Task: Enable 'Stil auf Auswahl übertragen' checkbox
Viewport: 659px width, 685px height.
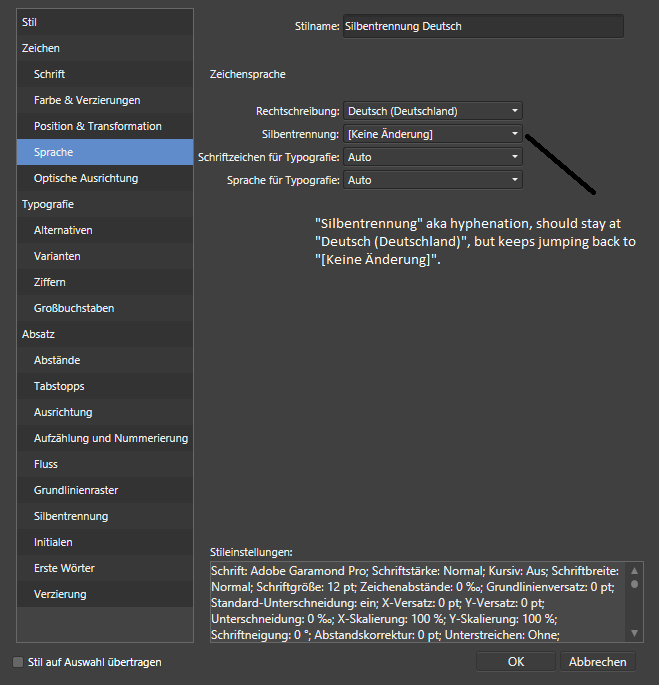Action: 18,662
